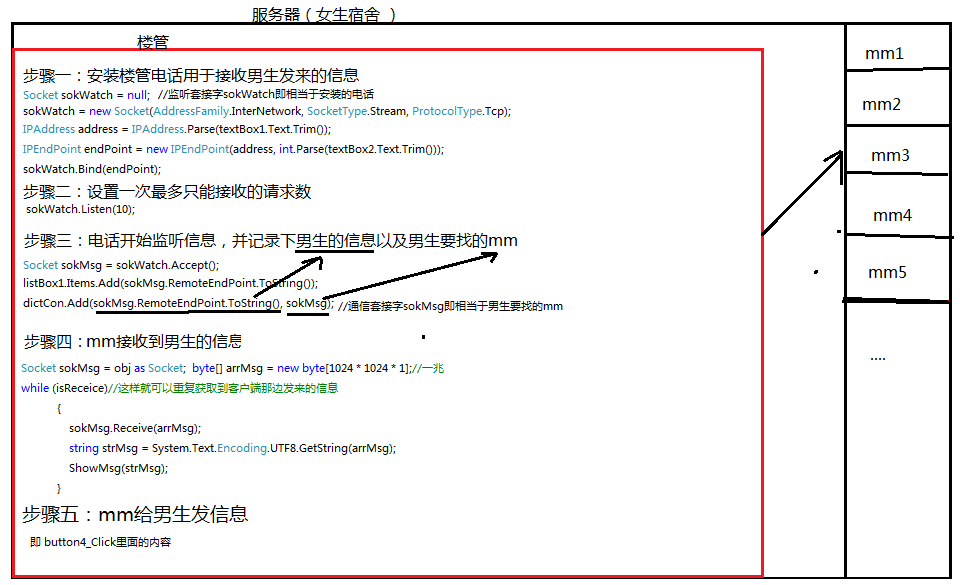Click the mm1 room cell
Screen dimensions: 960x585
pos(898,47)
